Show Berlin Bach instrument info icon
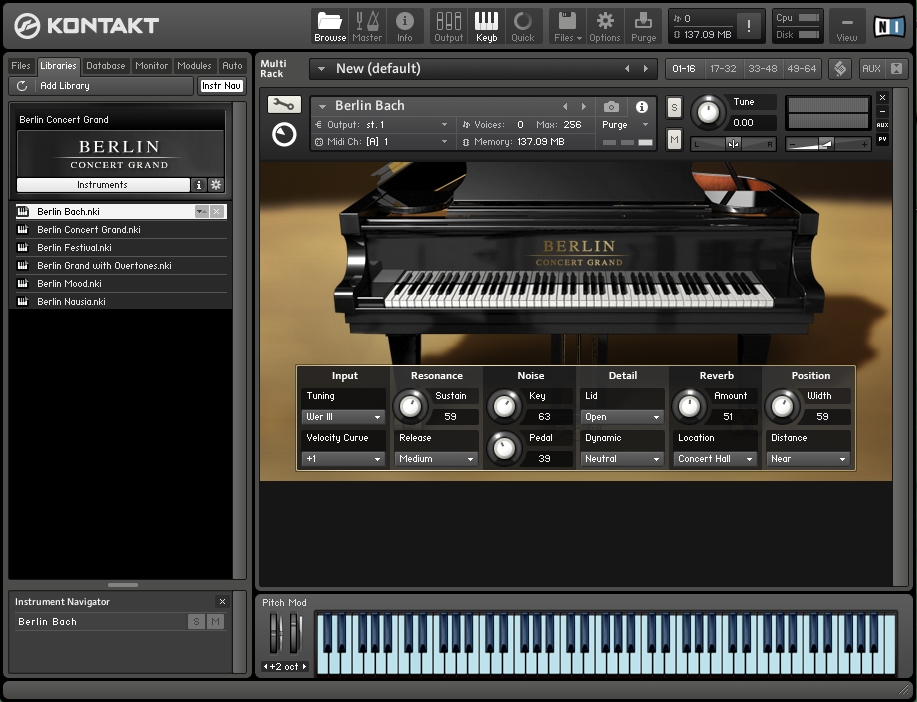Screen dimensions: 917x702 coord(642,106)
